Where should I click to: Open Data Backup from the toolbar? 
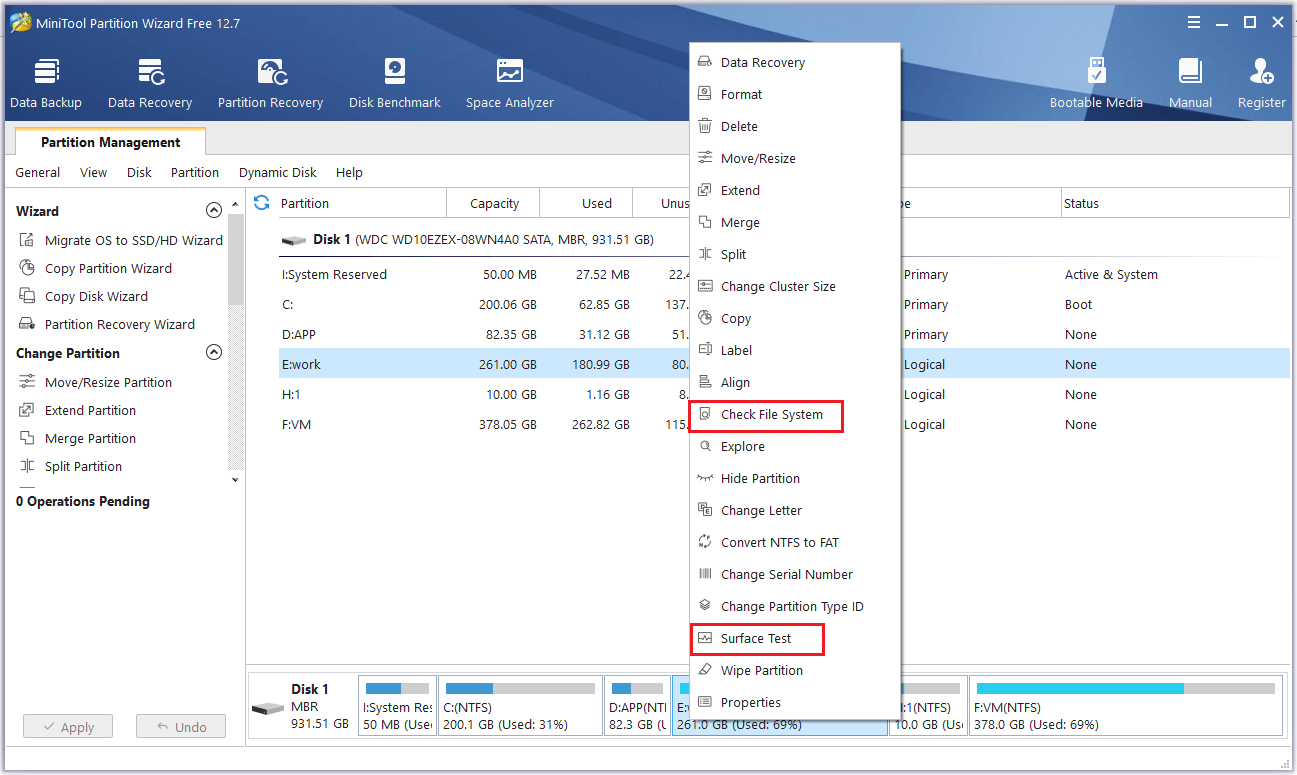(46, 83)
